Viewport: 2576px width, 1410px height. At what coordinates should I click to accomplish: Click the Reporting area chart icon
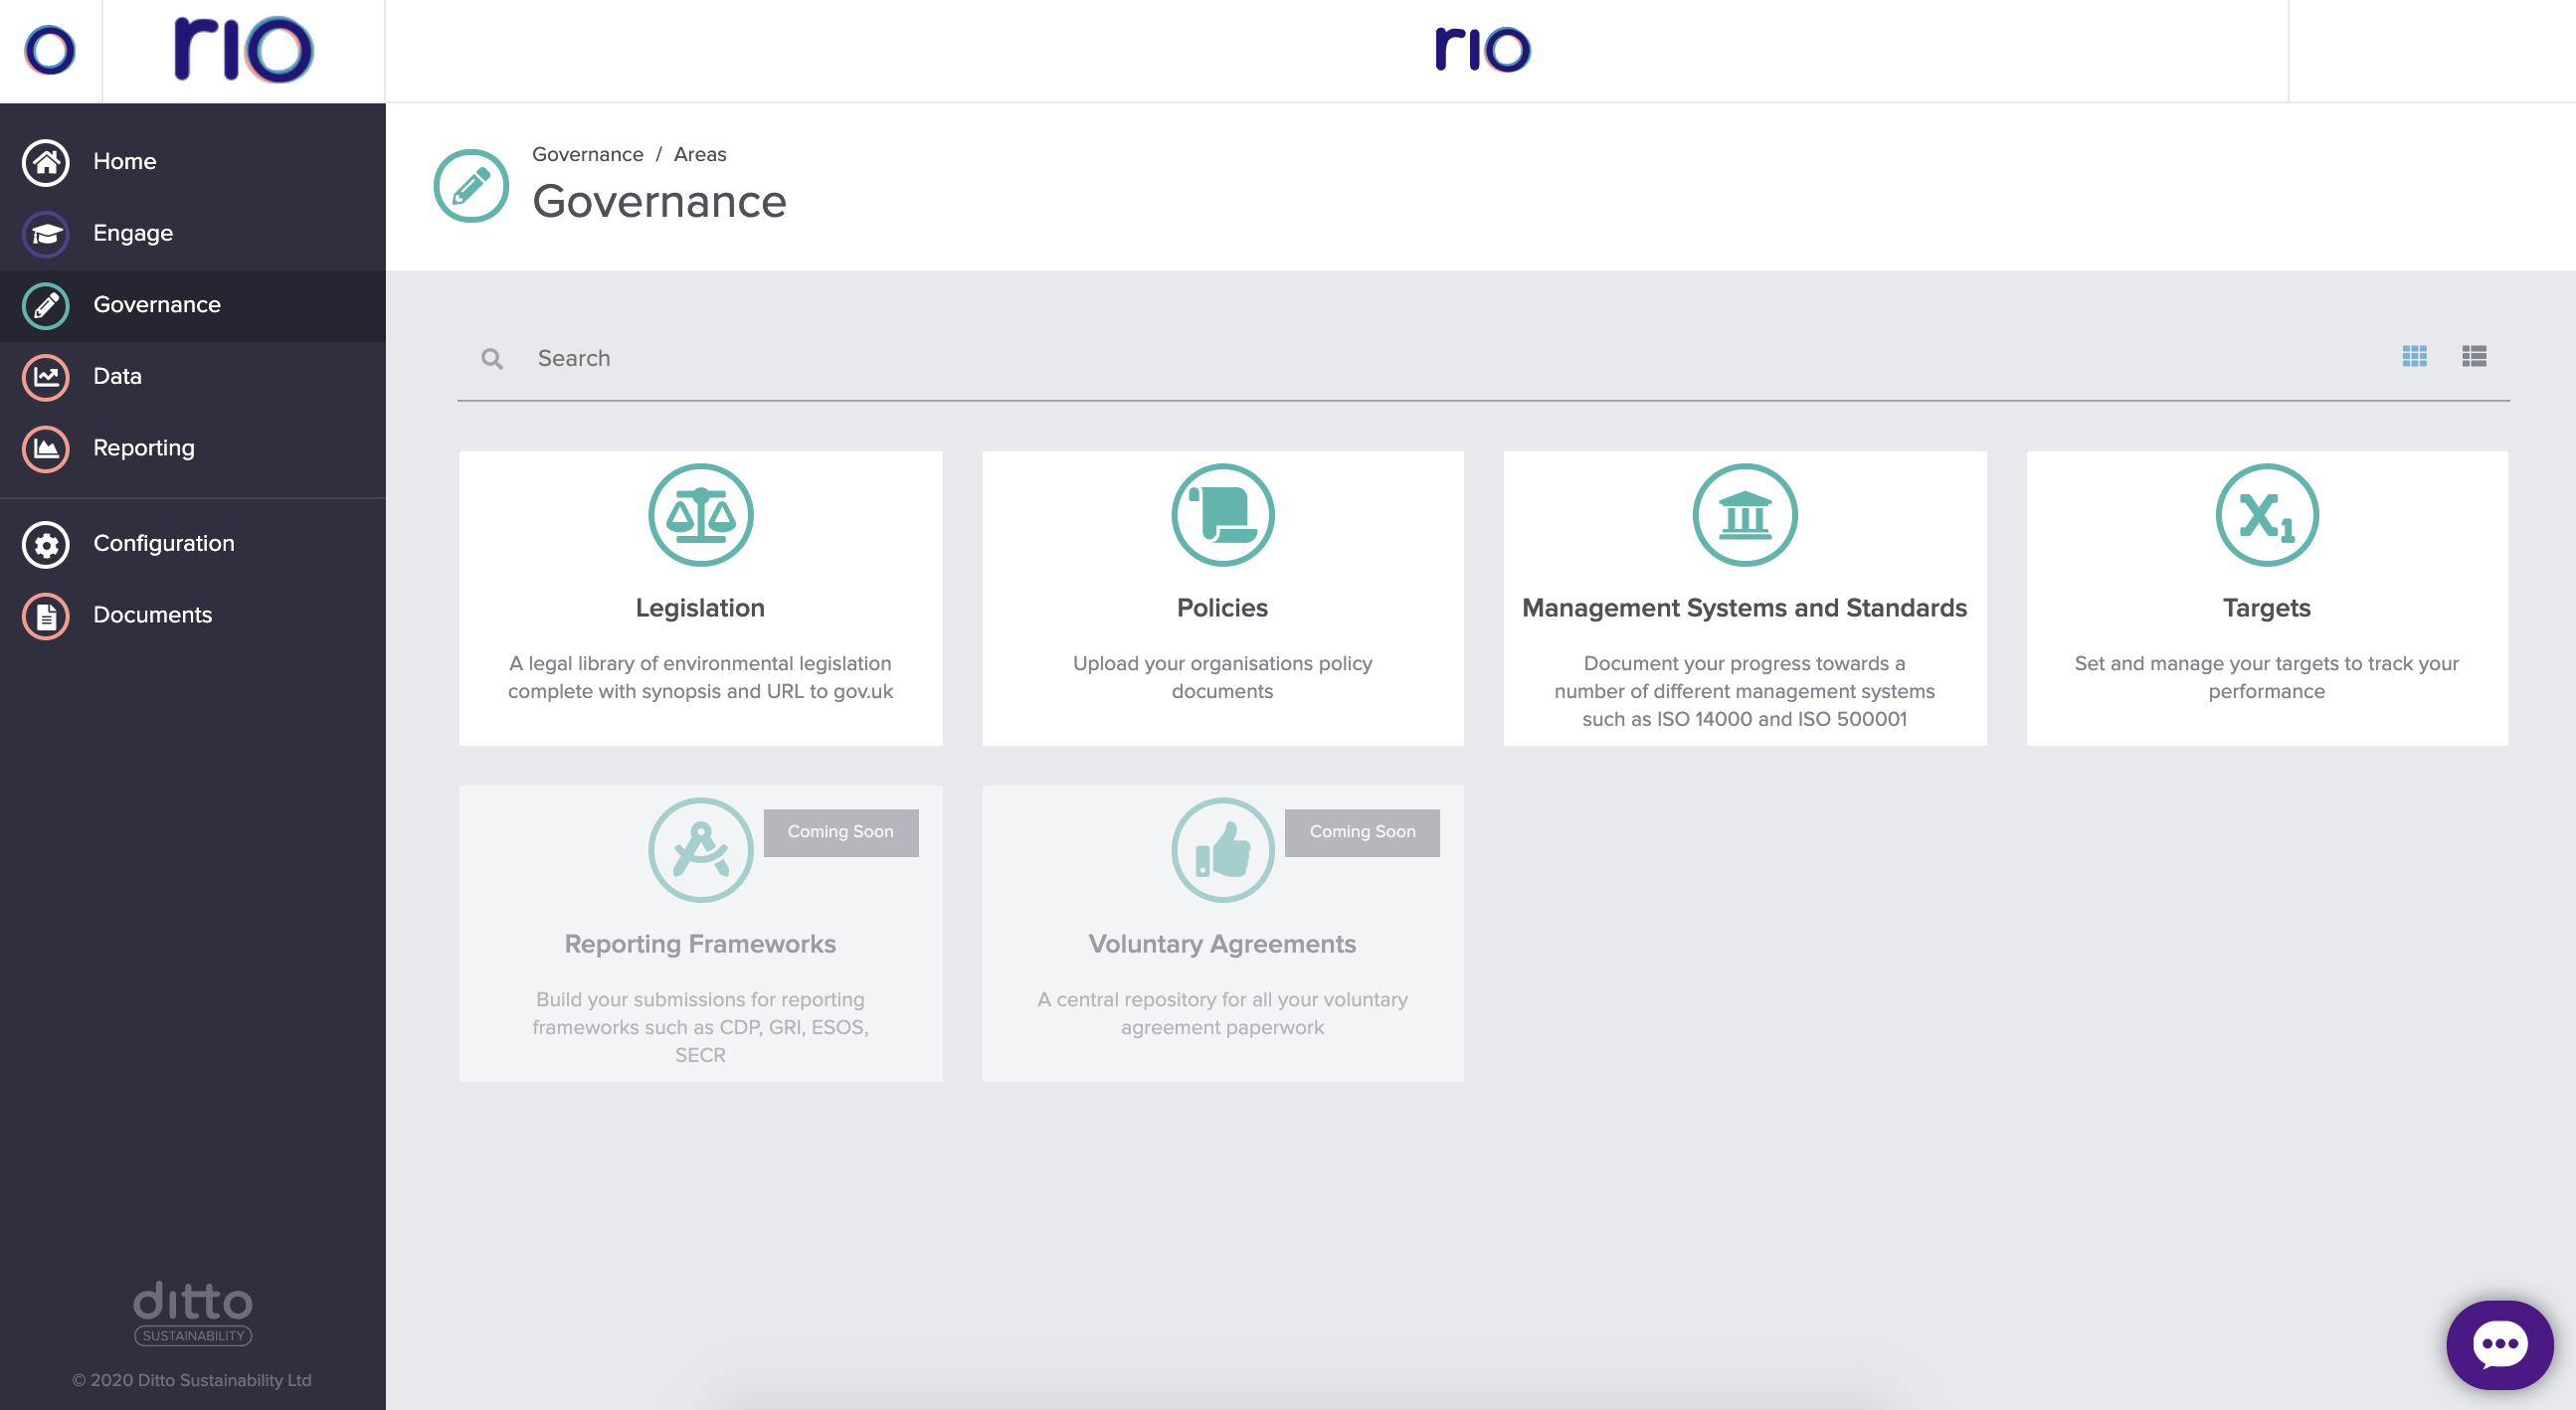(46, 448)
